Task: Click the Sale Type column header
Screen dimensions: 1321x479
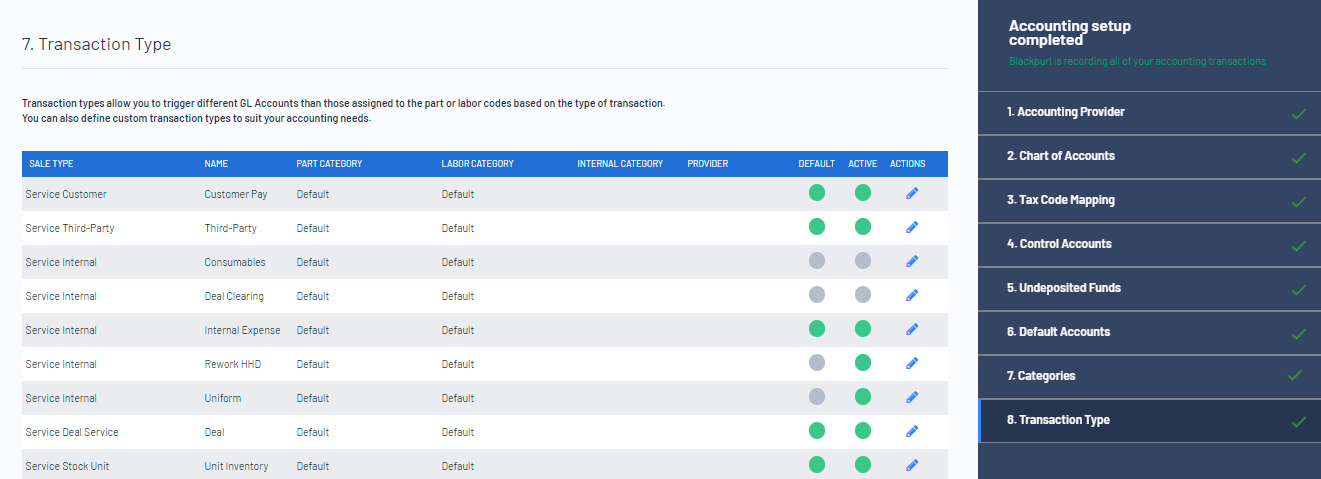Action: pyautogui.click(x=51, y=164)
